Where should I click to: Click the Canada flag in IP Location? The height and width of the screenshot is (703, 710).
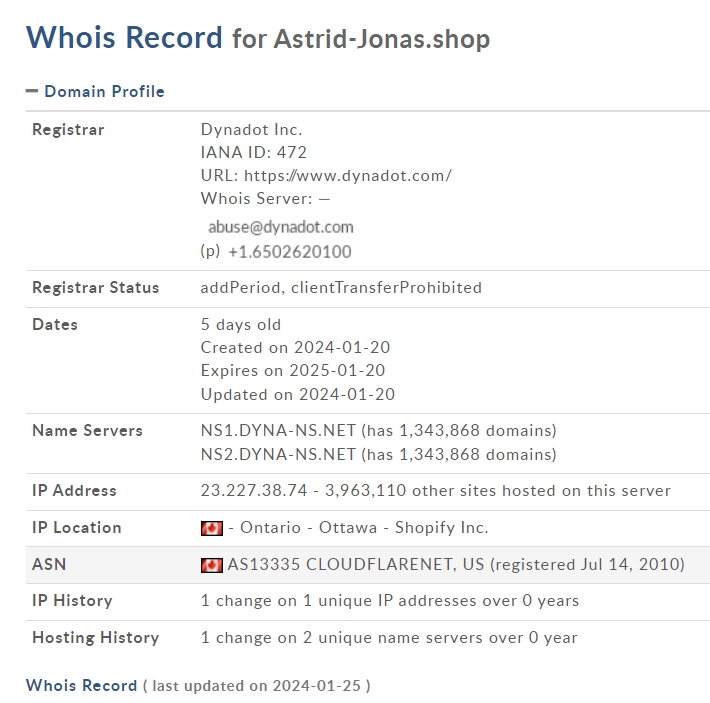[212, 528]
